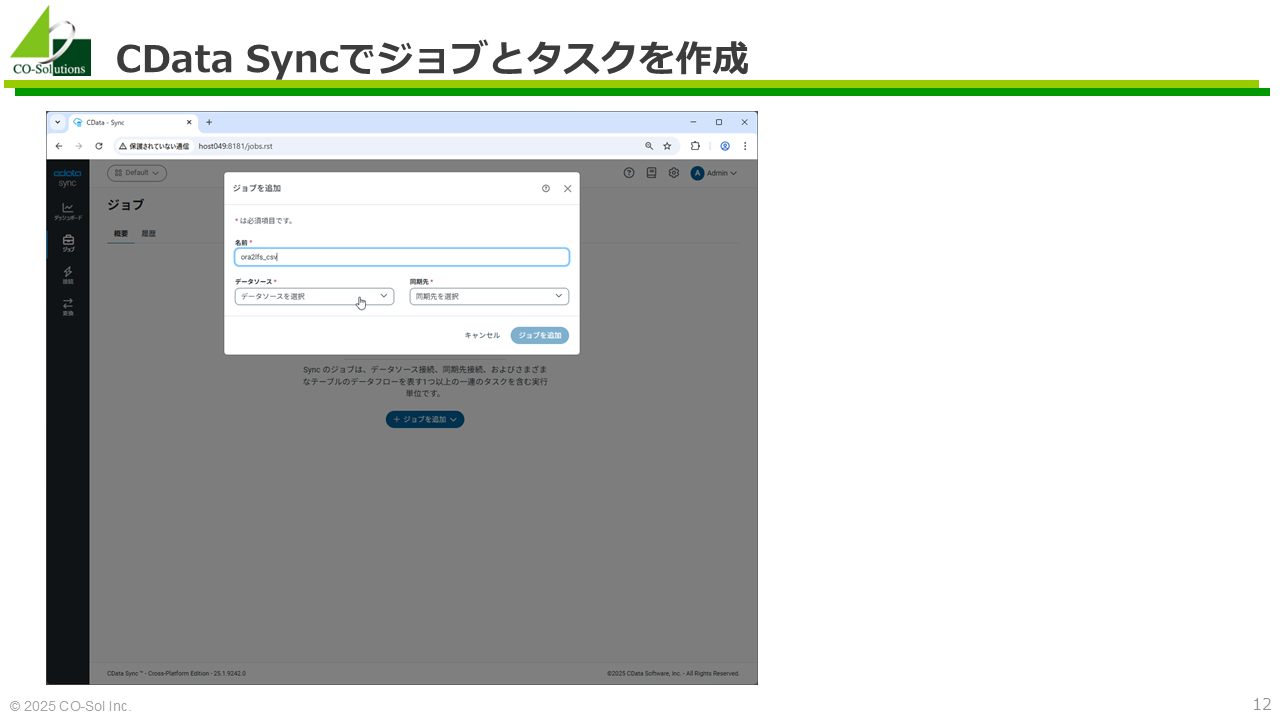Open the 同期先を選択 dropdown

(489, 296)
